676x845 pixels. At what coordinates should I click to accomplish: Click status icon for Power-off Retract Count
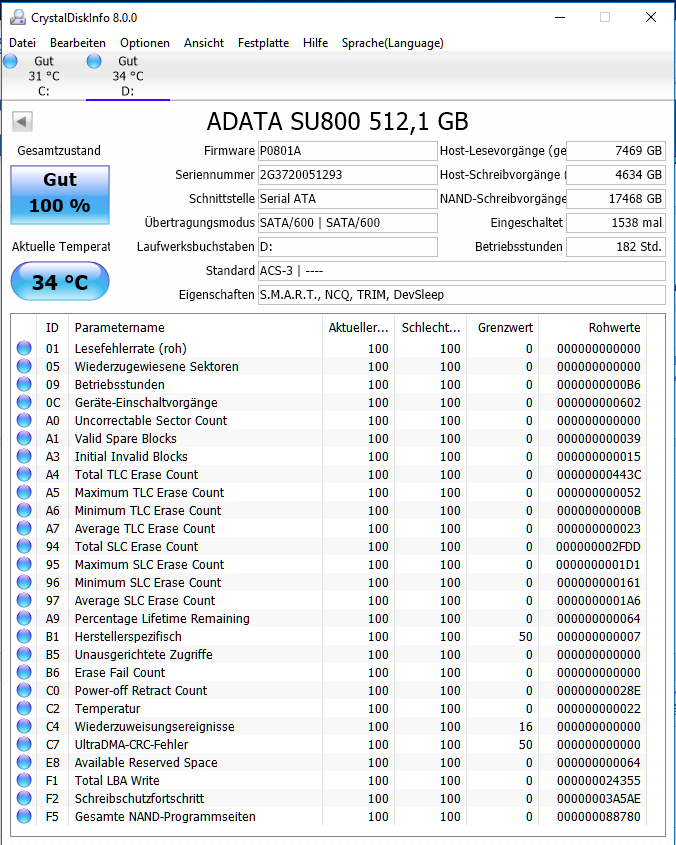point(24,690)
